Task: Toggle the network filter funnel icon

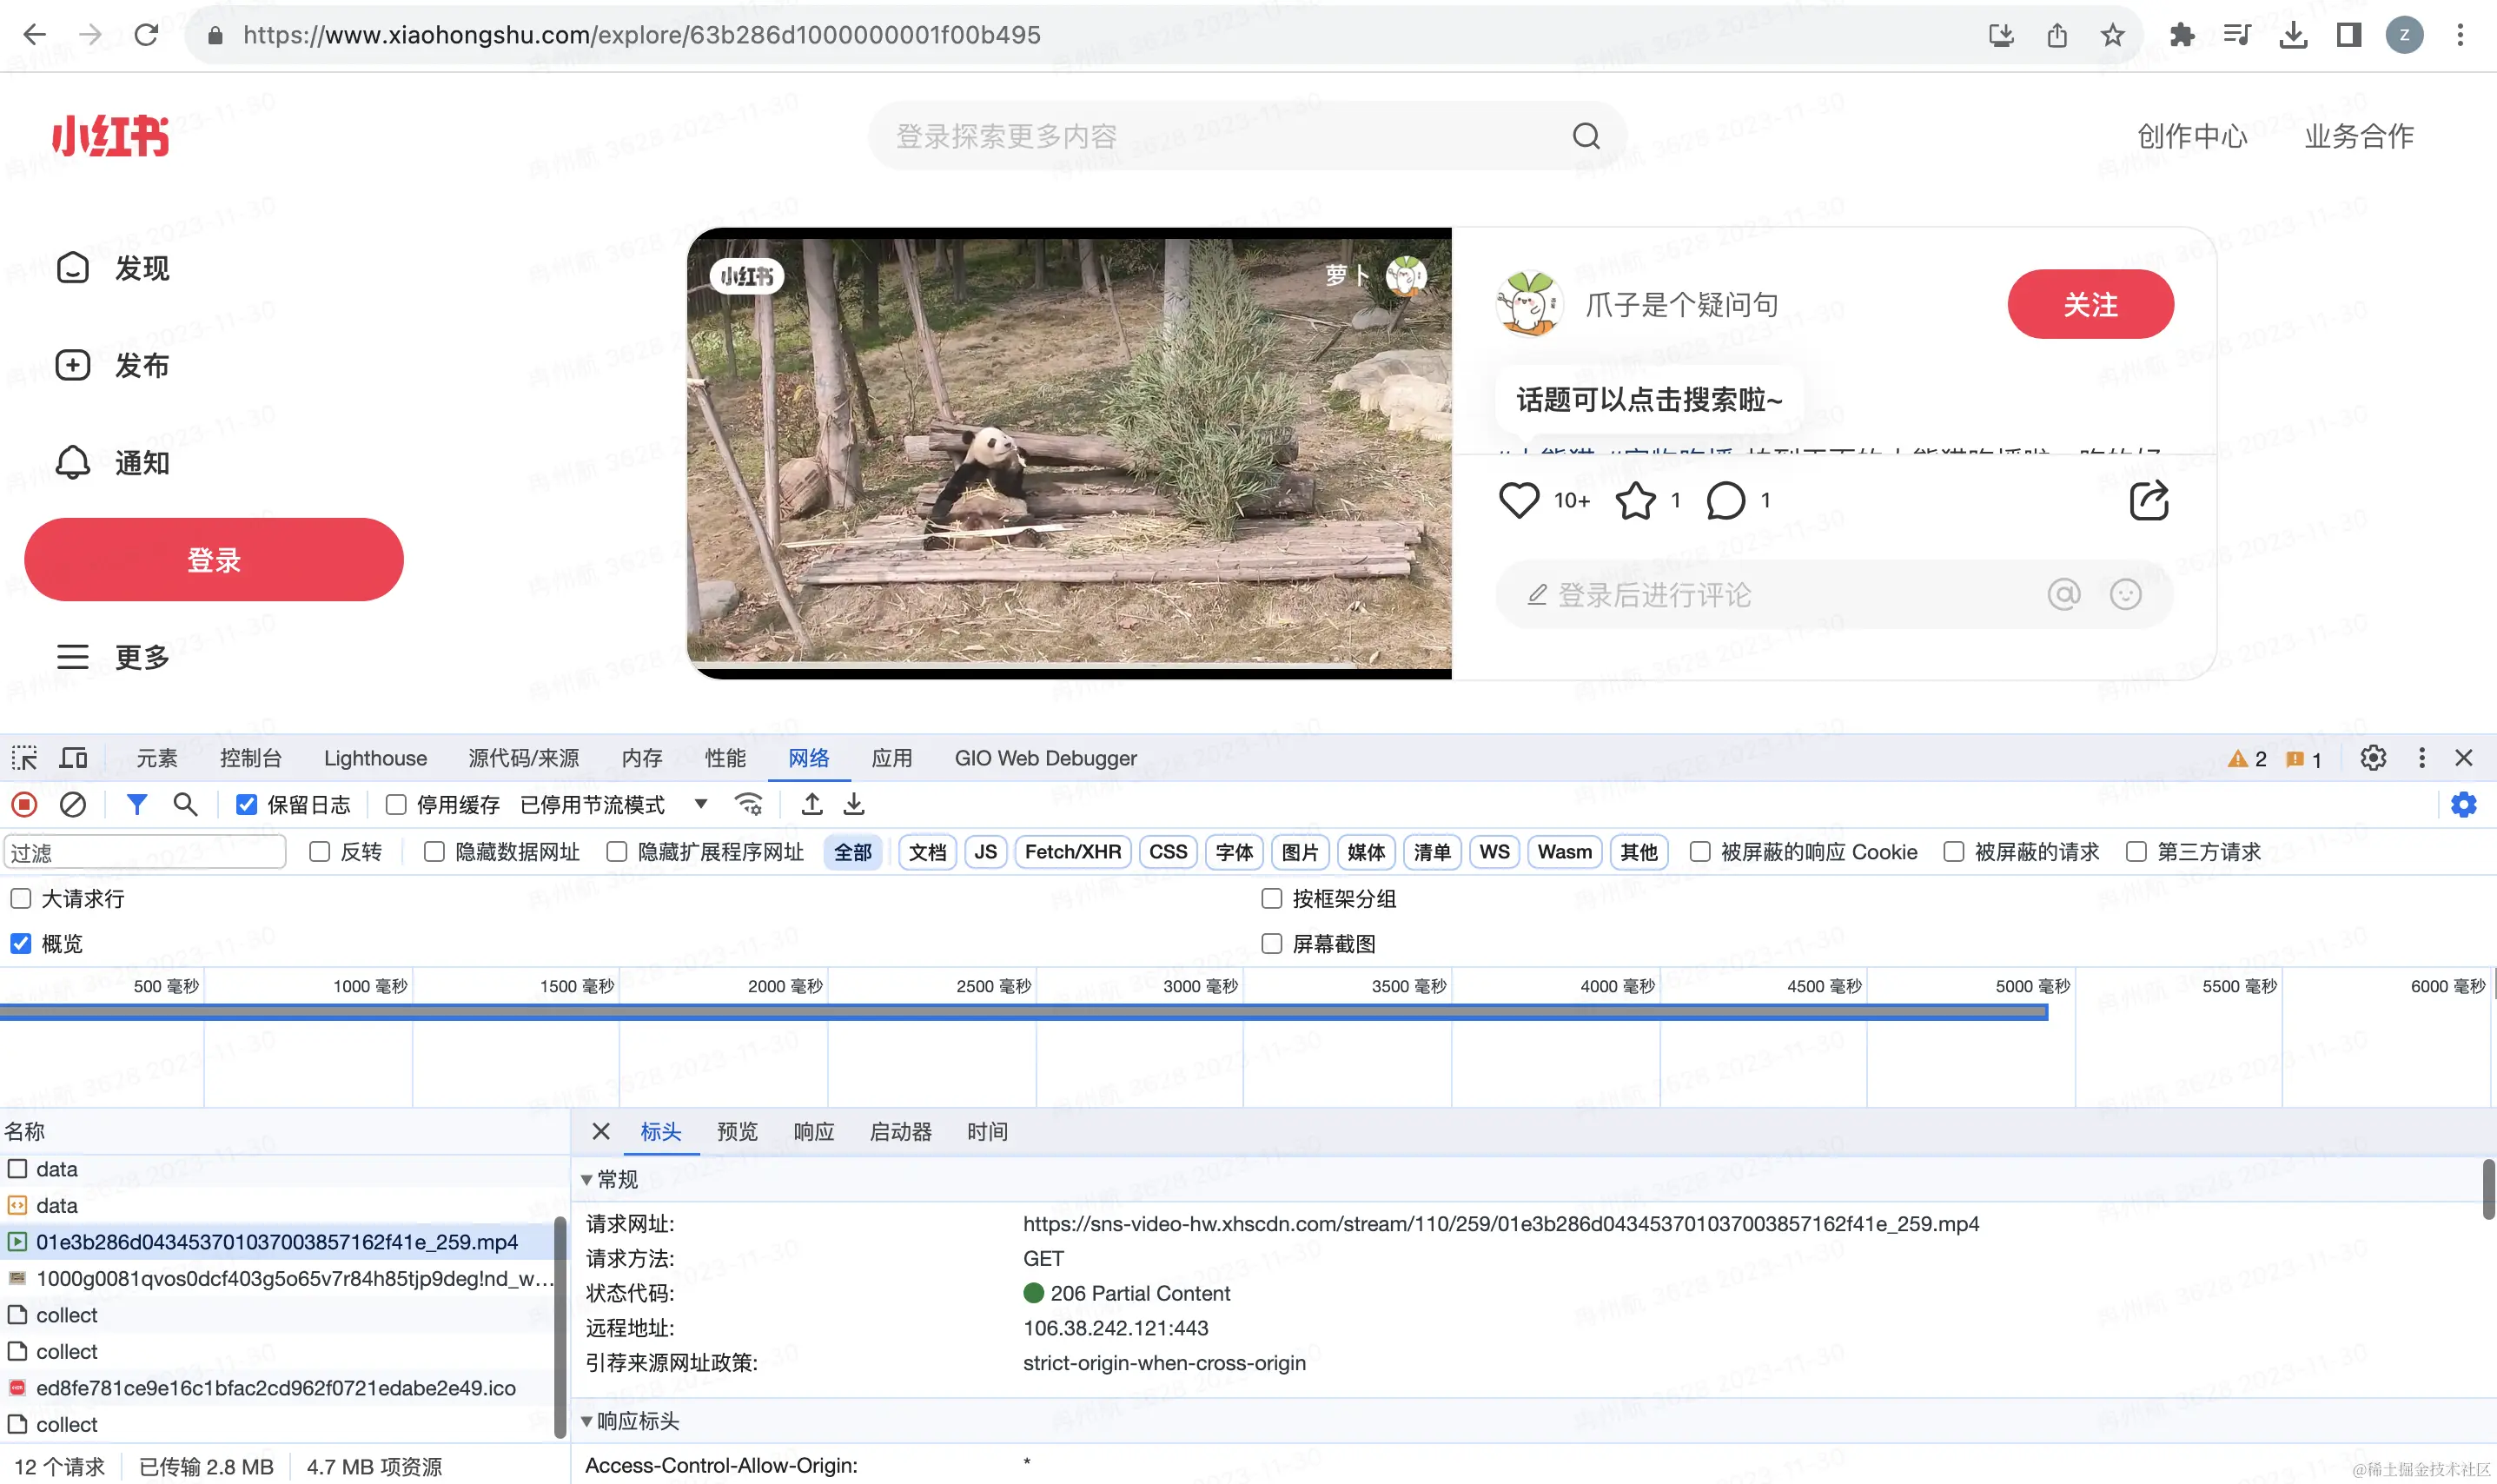Action: (x=137, y=804)
